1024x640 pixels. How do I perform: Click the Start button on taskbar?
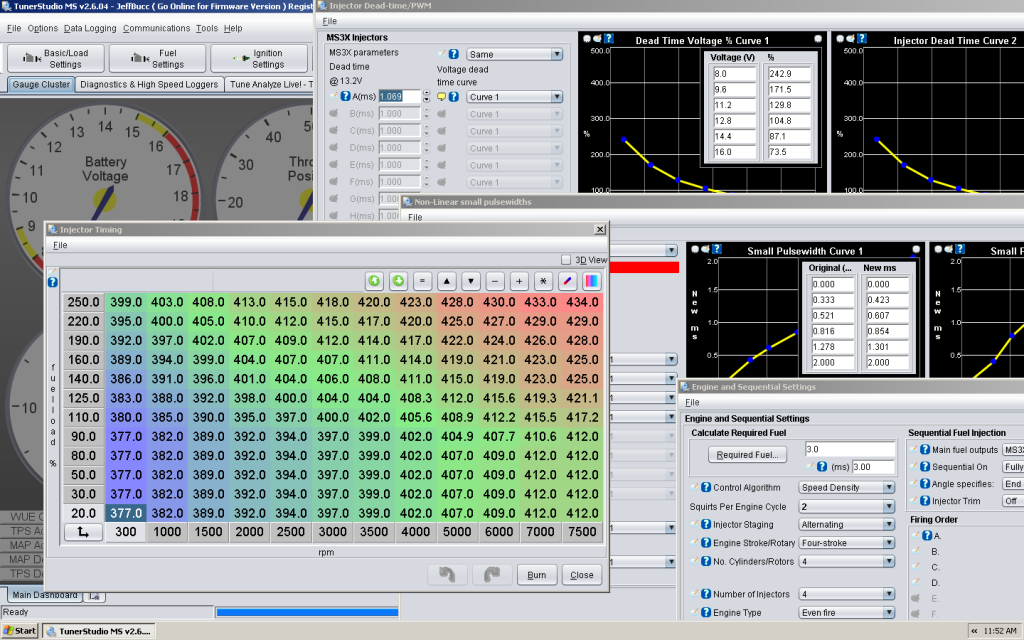[x=20, y=631]
